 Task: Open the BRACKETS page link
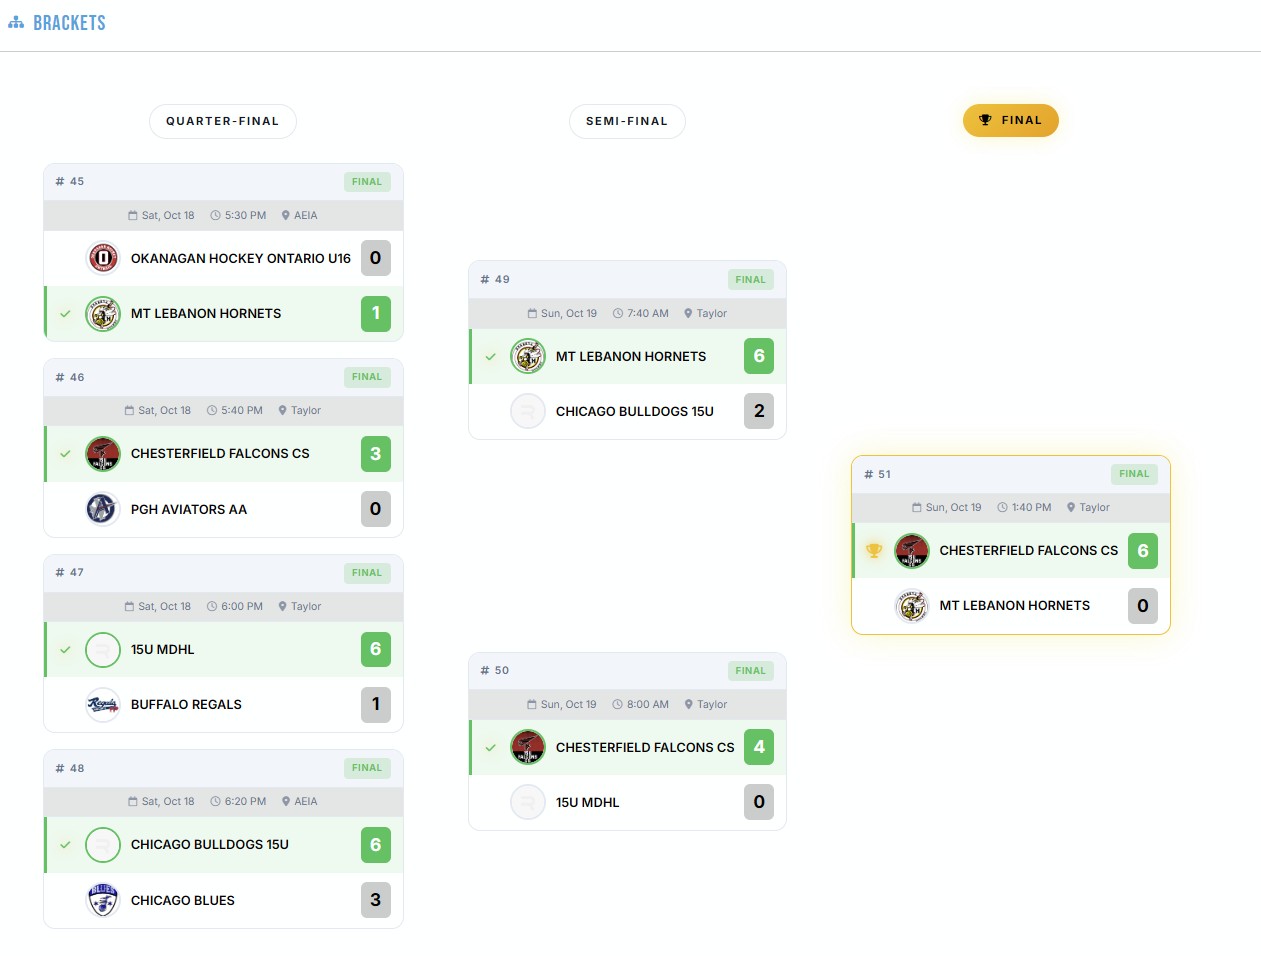pyautogui.click(x=68, y=21)
